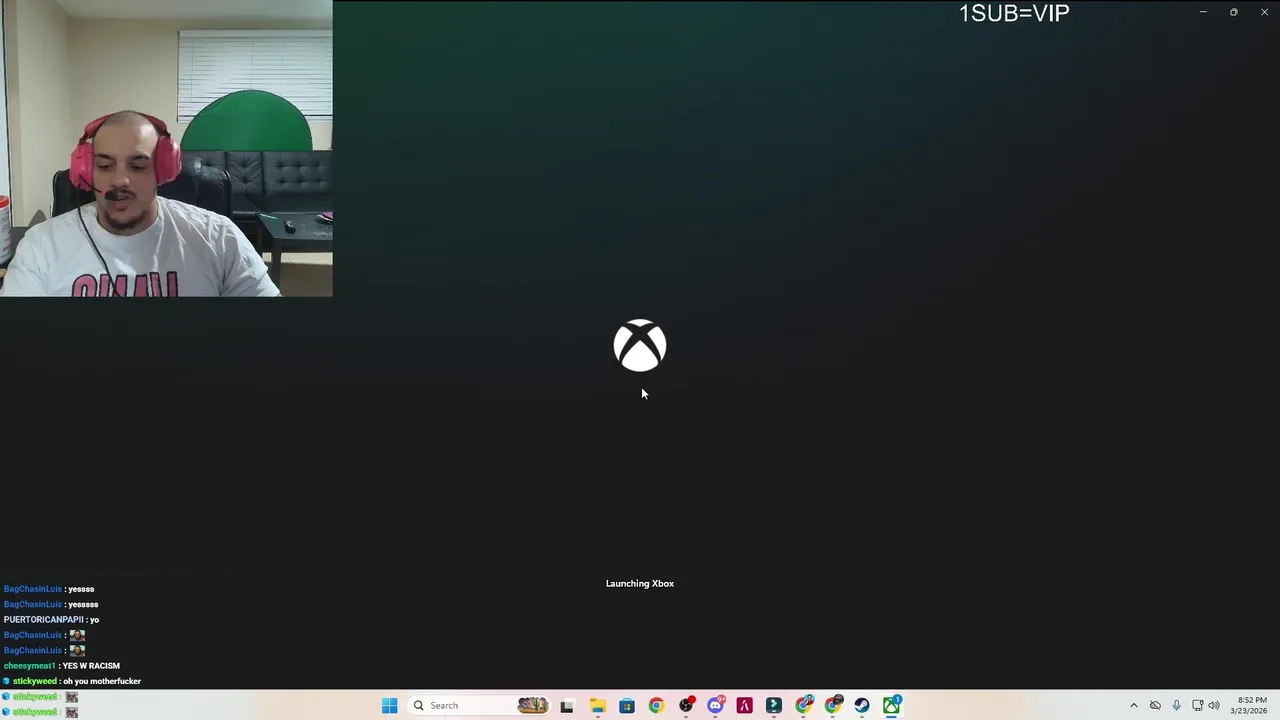The image size is (1280, 720).
Task: Open the red letter-A app in taskbar
Action: click(744, 705)
